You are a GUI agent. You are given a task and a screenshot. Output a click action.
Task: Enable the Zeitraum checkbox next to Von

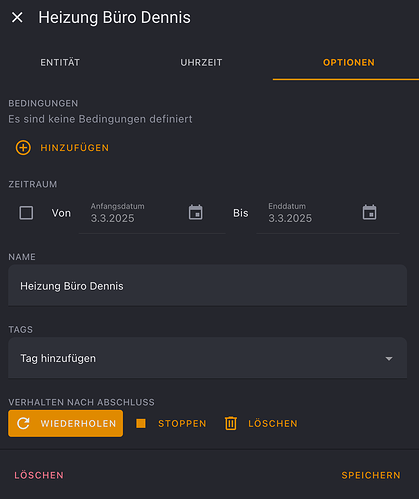[26, 213]
